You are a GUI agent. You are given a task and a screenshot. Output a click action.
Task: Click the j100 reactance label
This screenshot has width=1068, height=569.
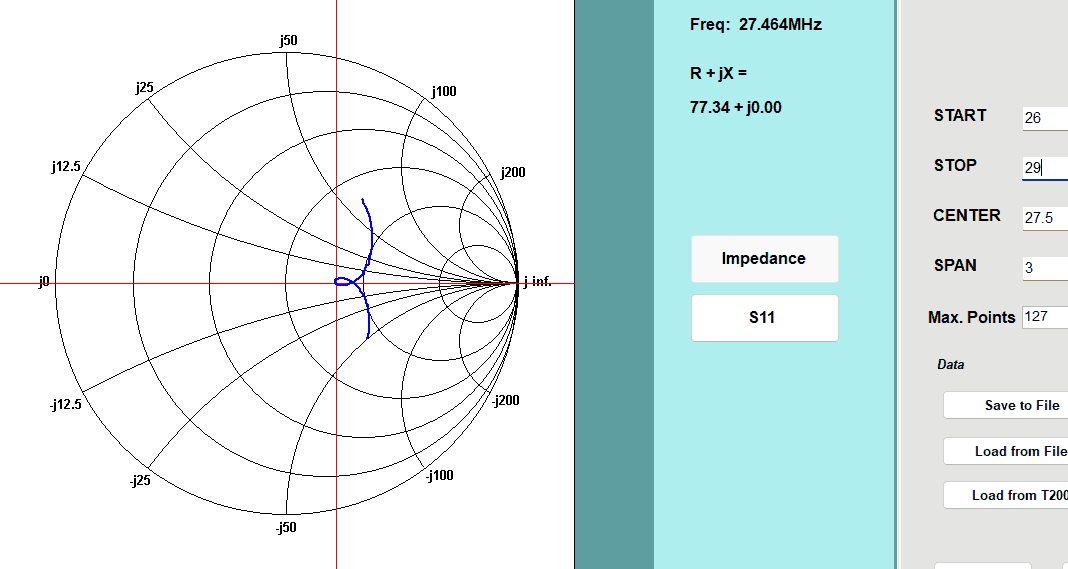444,91
